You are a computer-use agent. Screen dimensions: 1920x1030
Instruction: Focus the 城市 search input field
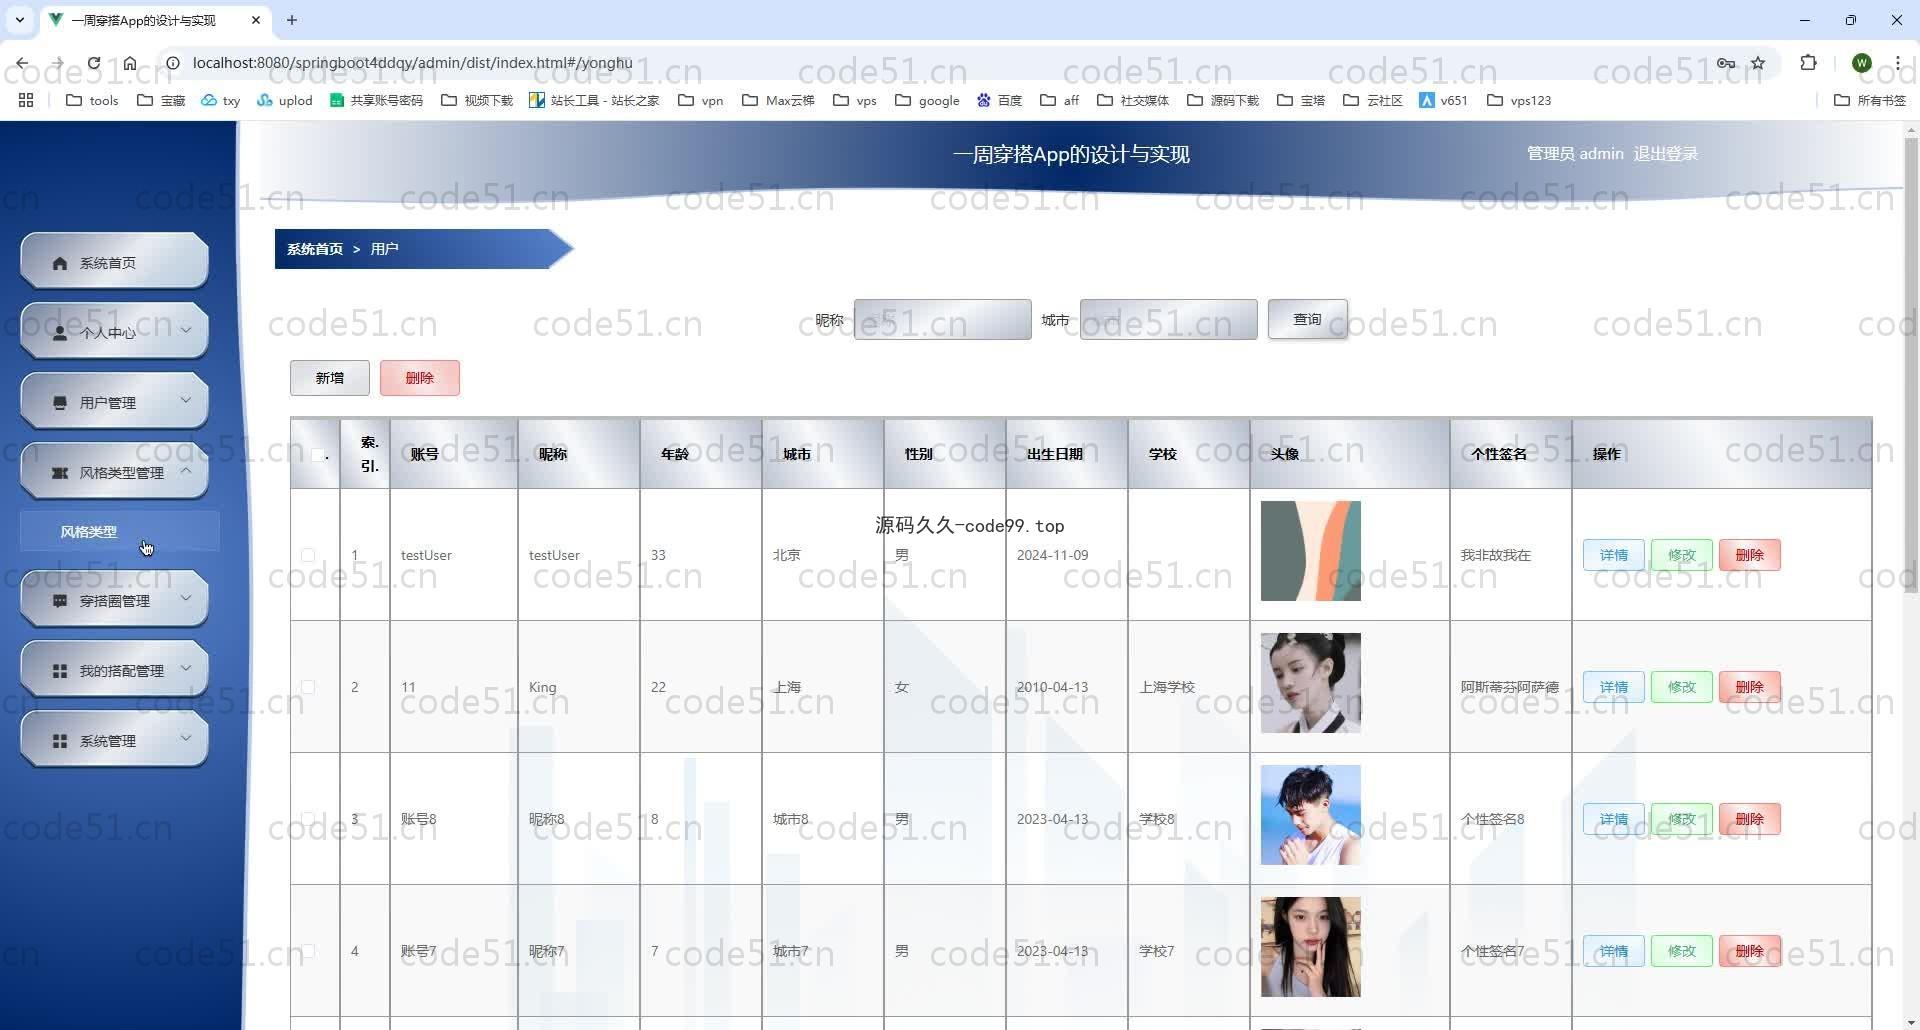[x=1168, y=320]
